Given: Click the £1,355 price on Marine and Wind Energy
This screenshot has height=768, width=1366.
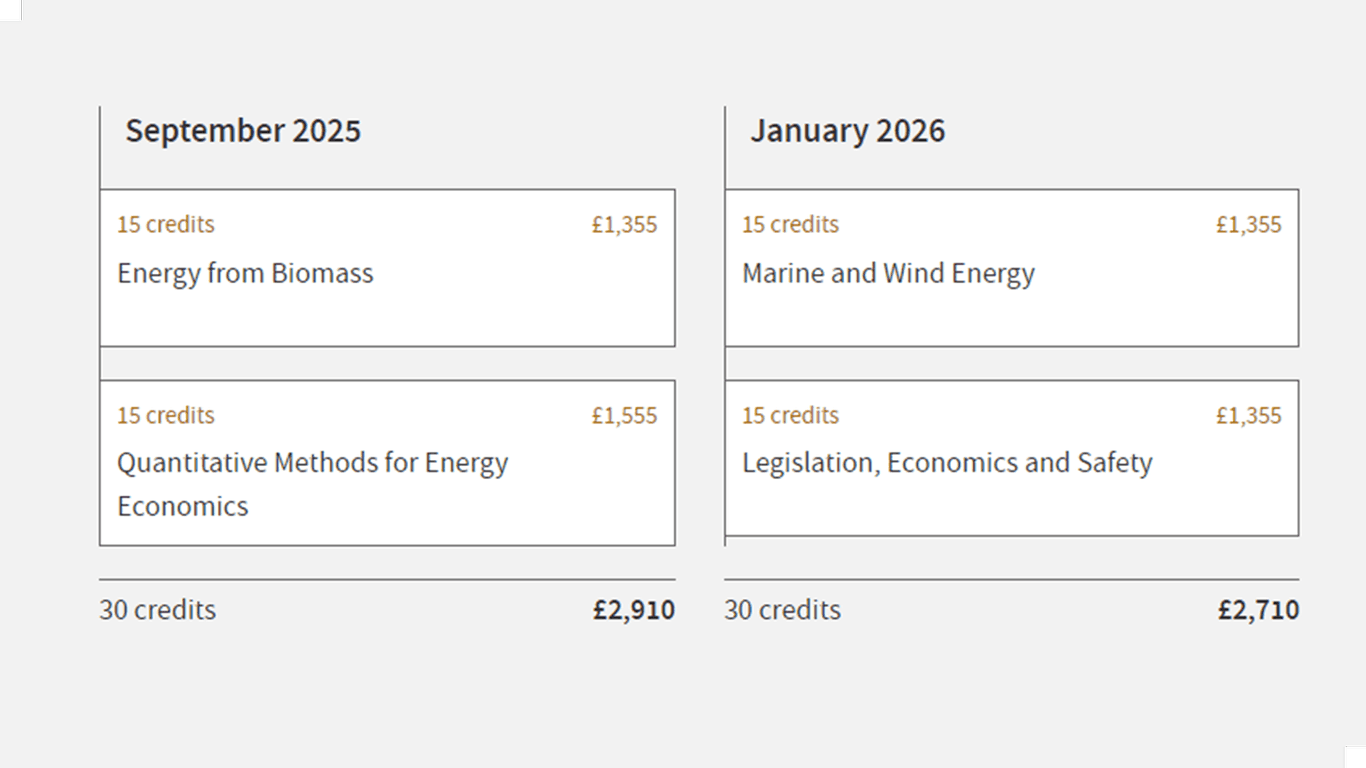Looking at the screenshot, I should point(1248,225).
